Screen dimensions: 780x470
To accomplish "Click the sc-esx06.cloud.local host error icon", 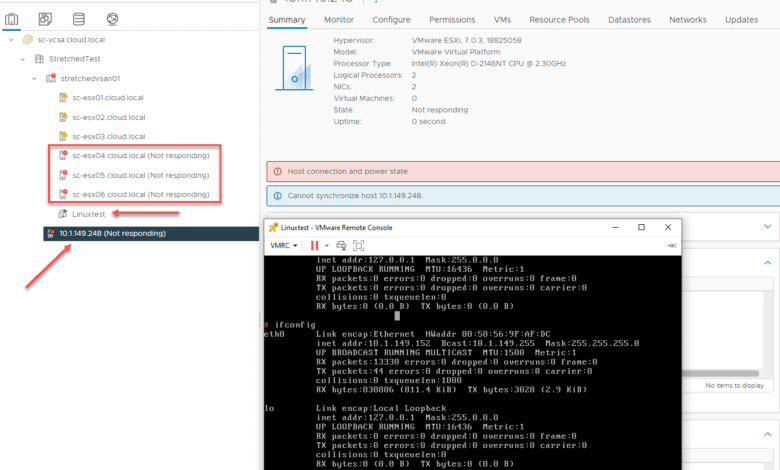I will click(x=63, y=194).
